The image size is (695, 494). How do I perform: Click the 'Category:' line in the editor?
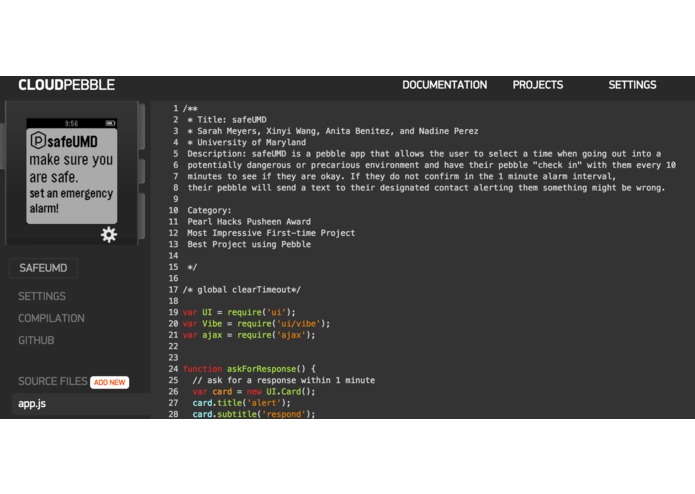coord(209,210)
